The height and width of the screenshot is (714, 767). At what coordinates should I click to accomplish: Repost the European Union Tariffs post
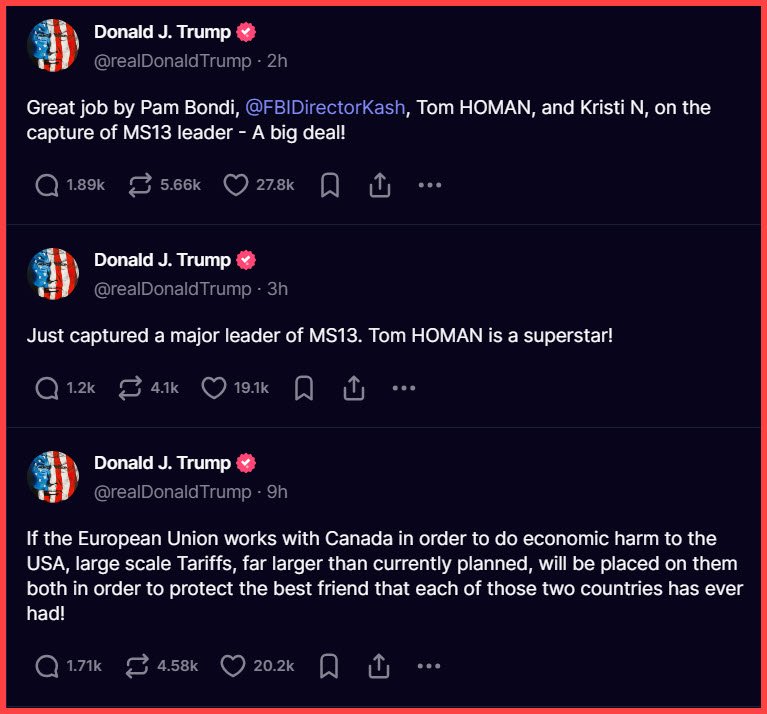139,666
